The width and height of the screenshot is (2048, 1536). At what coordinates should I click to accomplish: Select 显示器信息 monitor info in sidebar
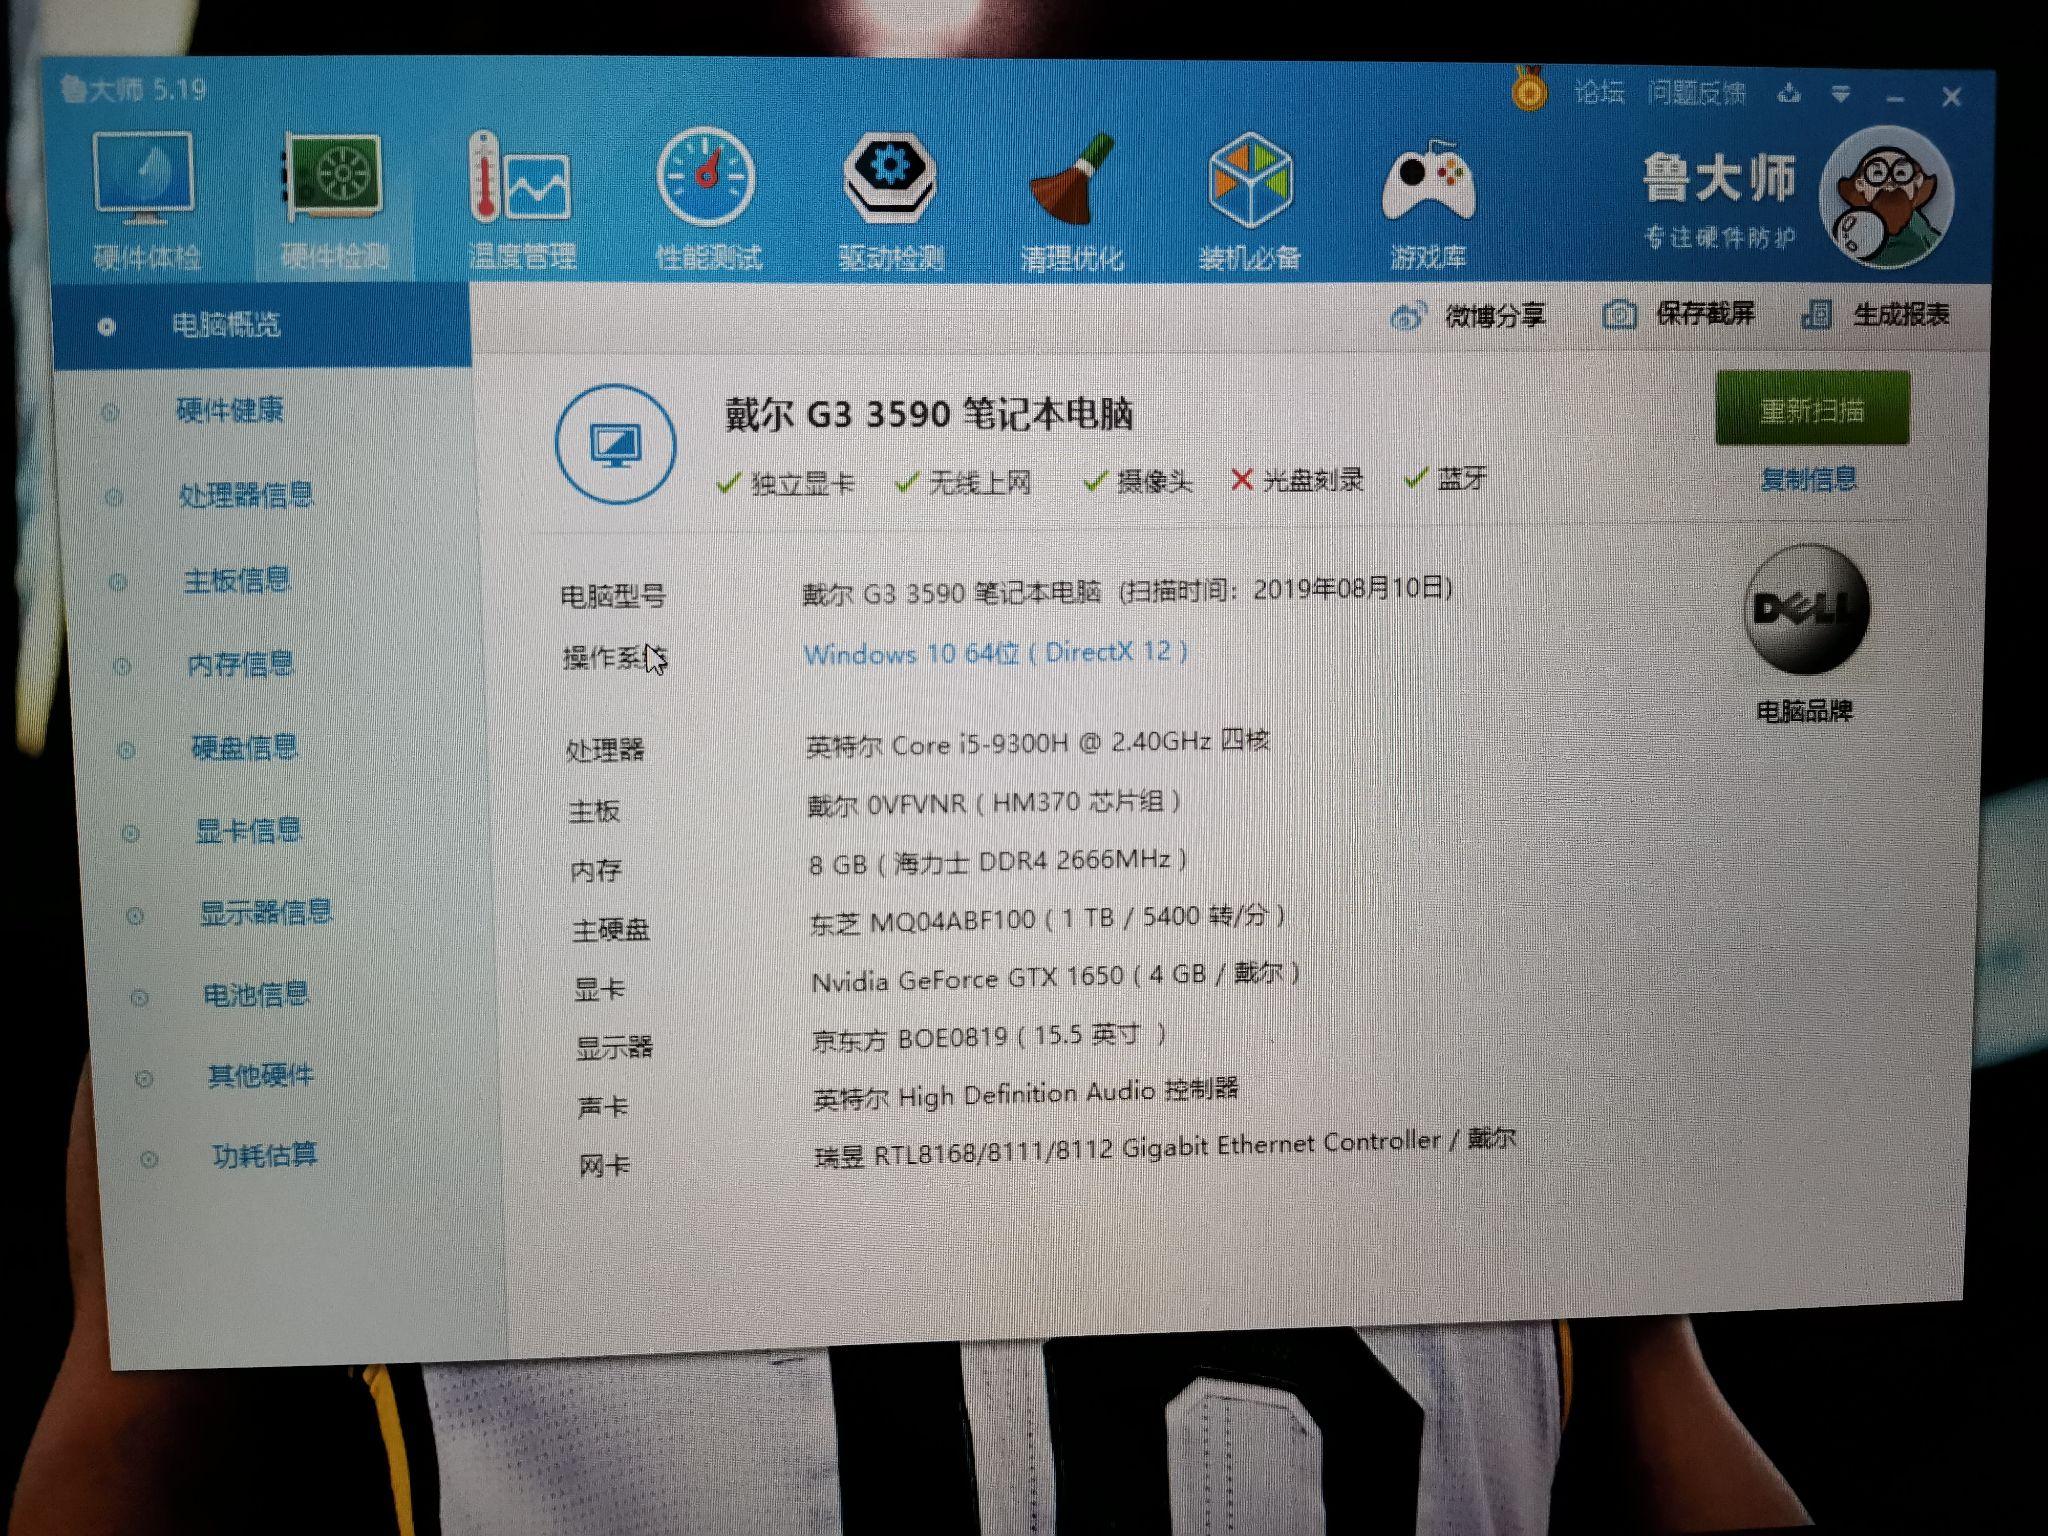(266, 912)
